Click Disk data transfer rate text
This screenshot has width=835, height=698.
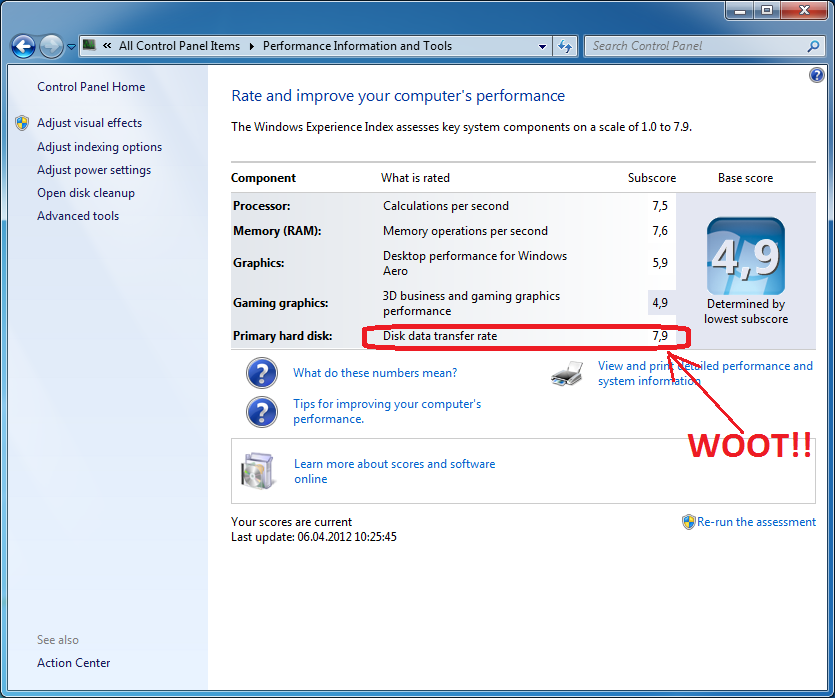coord(440,336)
